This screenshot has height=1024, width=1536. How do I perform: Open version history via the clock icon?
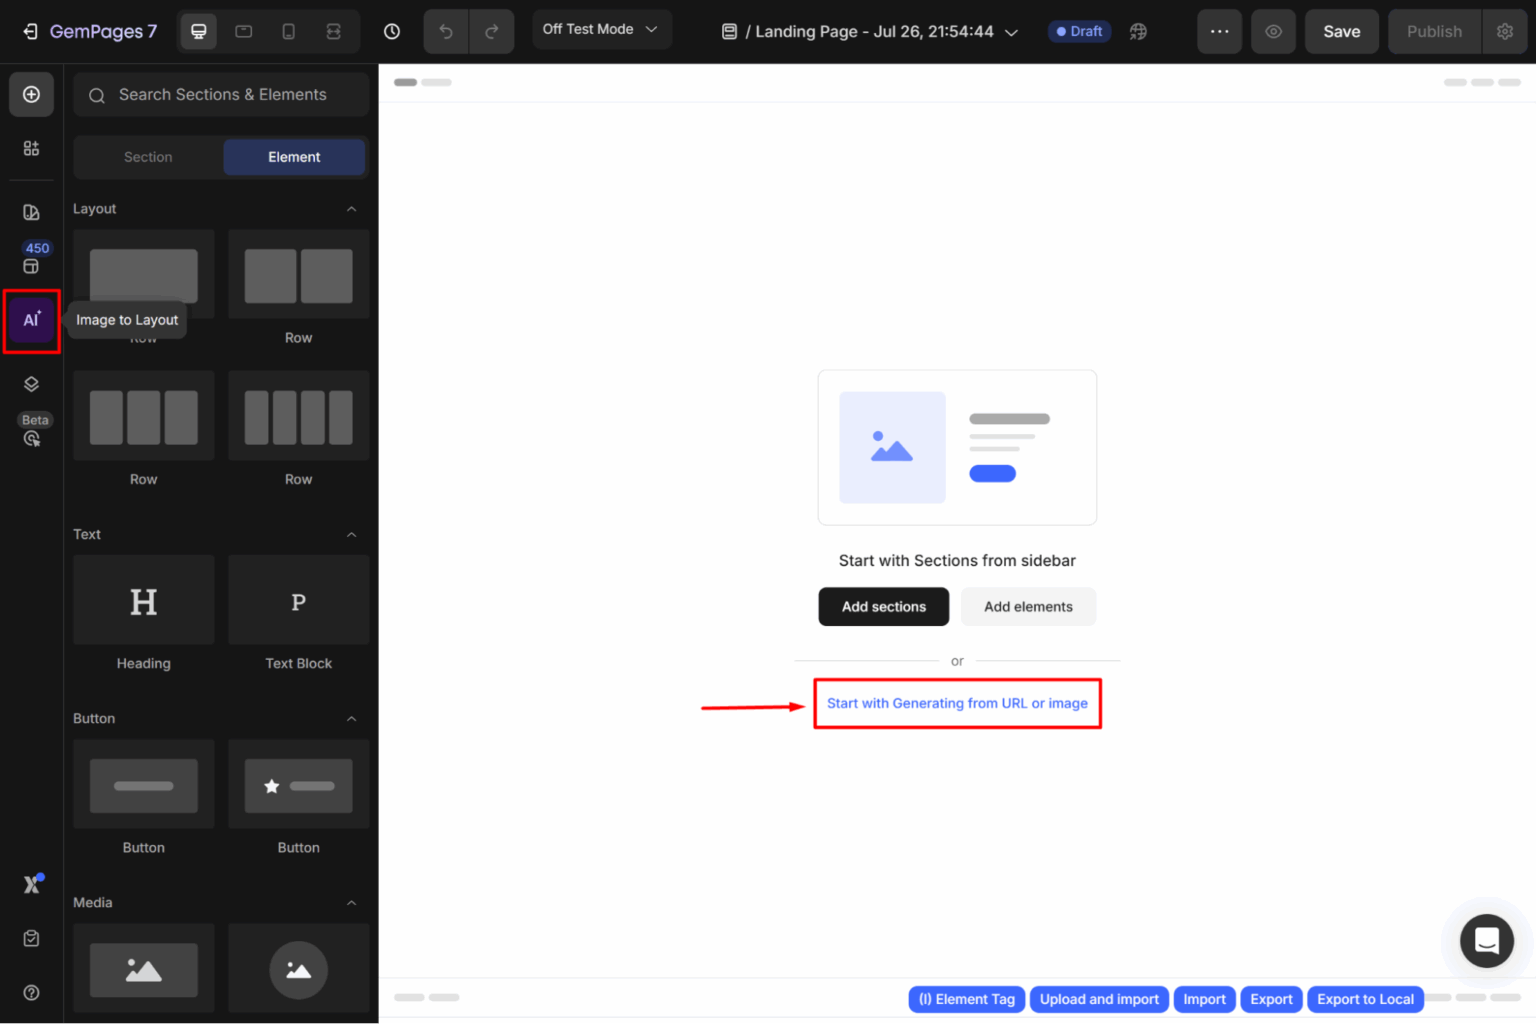[x=391, y=31]
